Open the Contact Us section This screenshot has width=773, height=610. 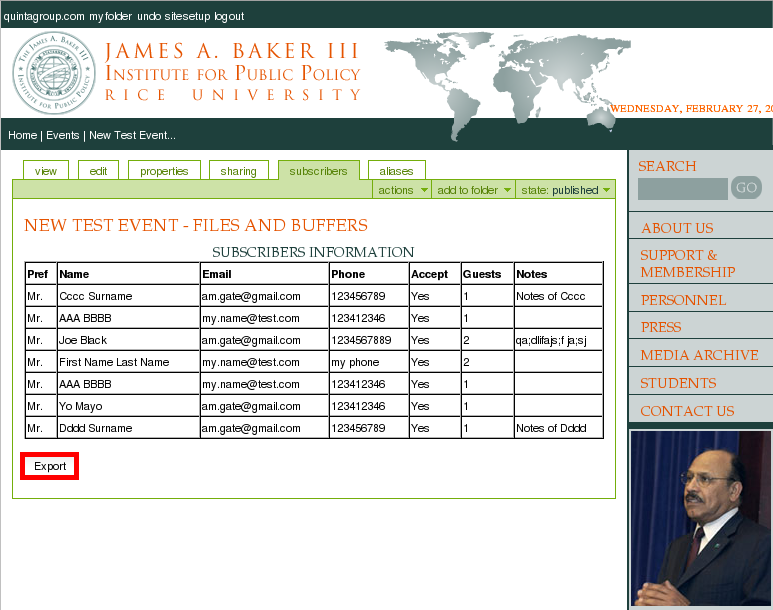(687, 411)
